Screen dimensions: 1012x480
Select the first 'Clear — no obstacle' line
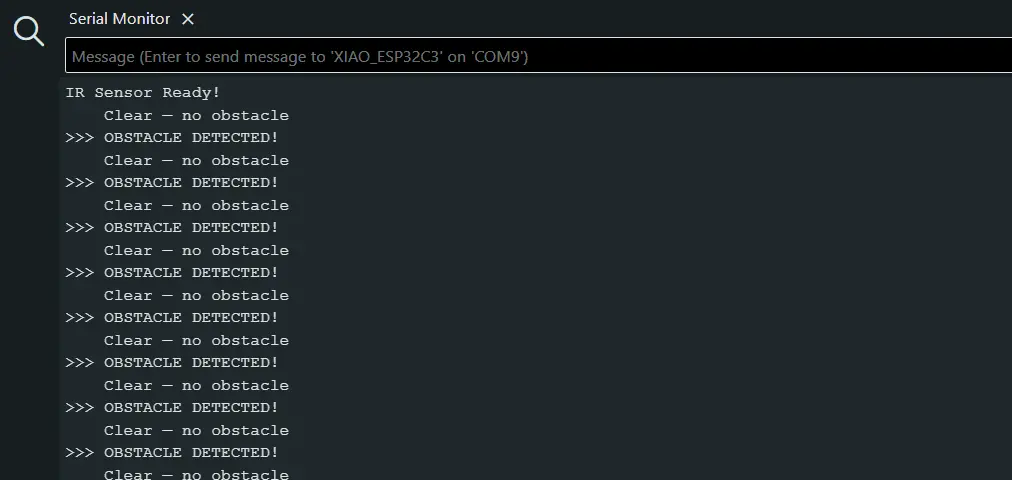pyautogui.click(x=196, y=116)
